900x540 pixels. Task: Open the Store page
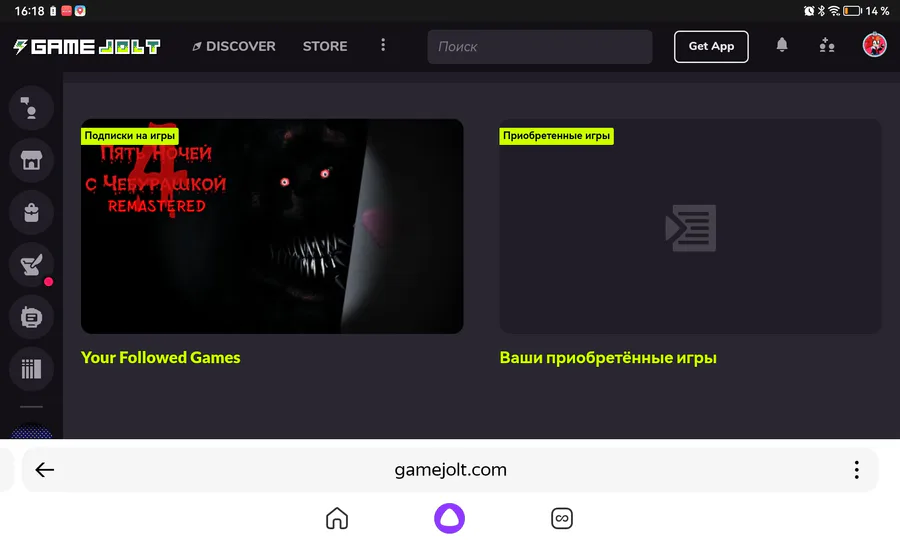click(x=325, y=46)
